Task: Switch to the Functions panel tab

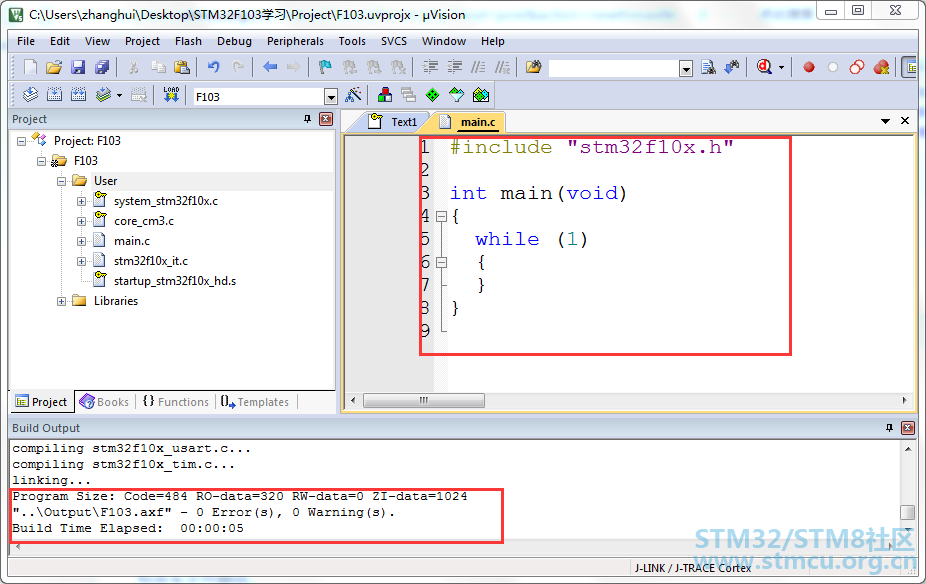Action: (176, 402)
